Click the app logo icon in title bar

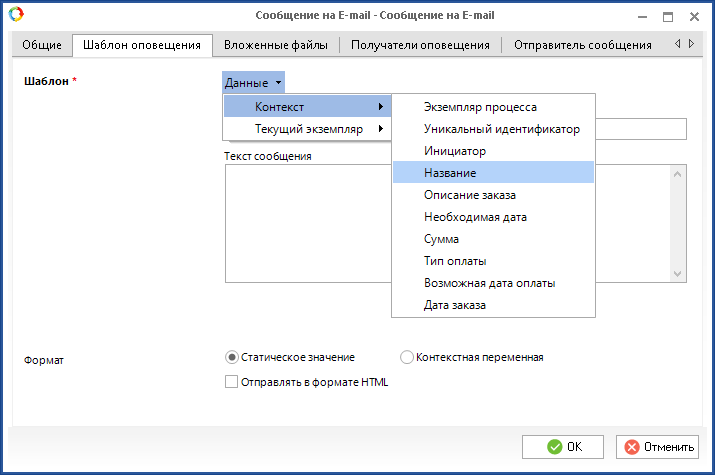15,15
